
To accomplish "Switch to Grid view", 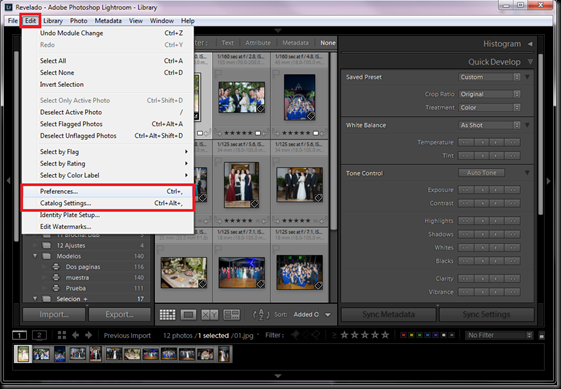I will point(167,315).
